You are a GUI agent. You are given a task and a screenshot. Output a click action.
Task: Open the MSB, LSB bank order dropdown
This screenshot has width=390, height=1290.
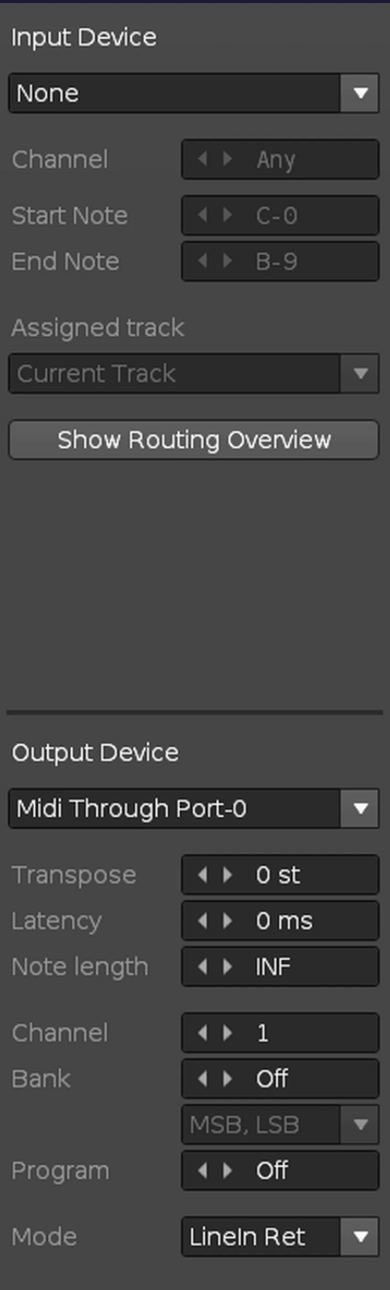tap(280, 1125)
